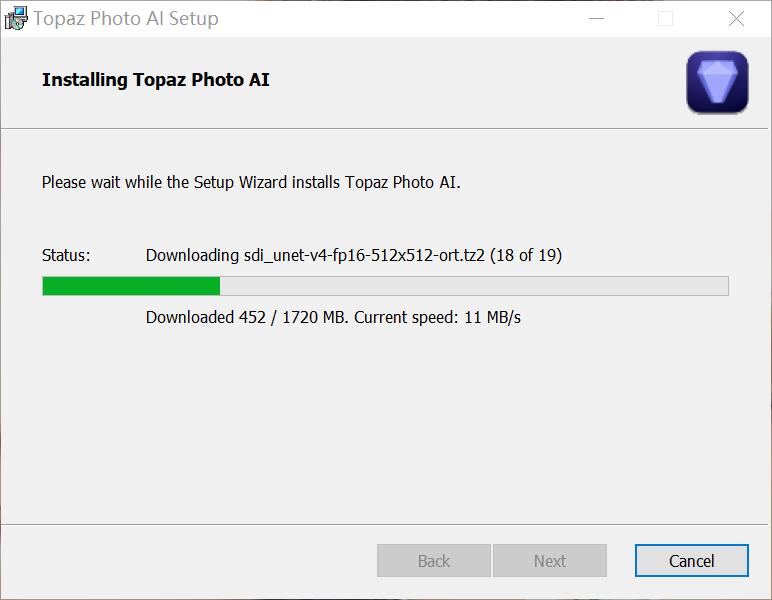This screenshot has height=600, width=772.
Task: Select the sdi_unet-v4-fp16-512x512-ort.tz2 file name text
Action: coord(364,255)
